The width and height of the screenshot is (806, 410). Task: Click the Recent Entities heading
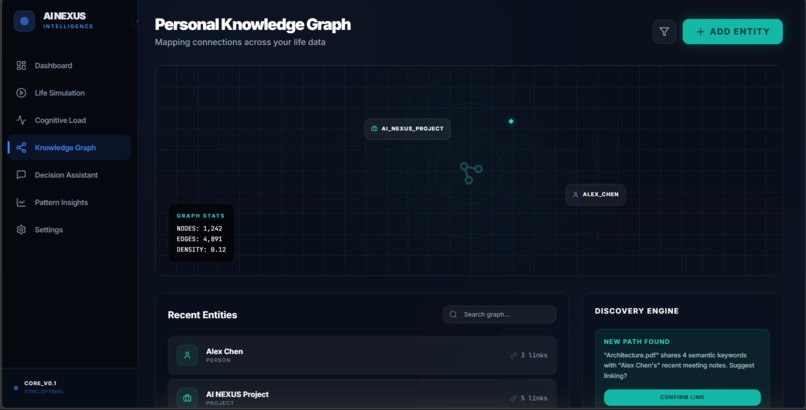pos(203,315)
